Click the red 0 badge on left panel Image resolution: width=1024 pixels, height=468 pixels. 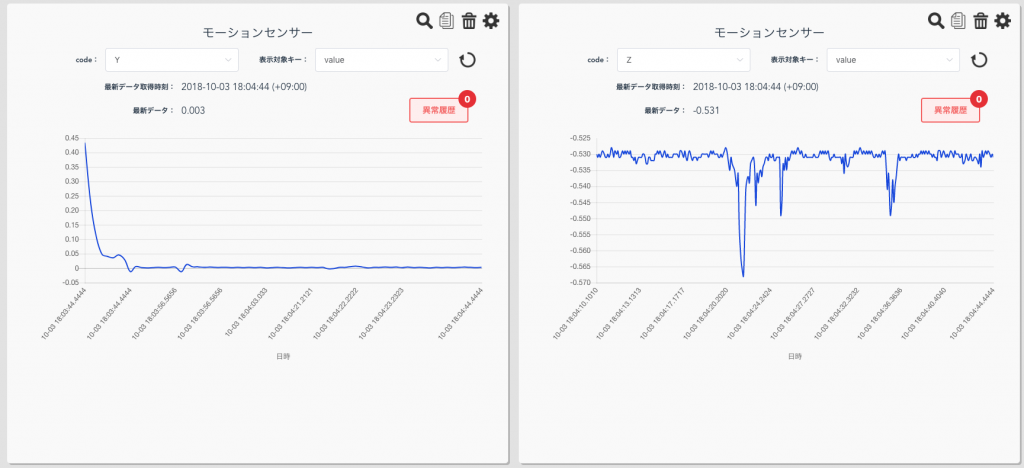(467, 99)
